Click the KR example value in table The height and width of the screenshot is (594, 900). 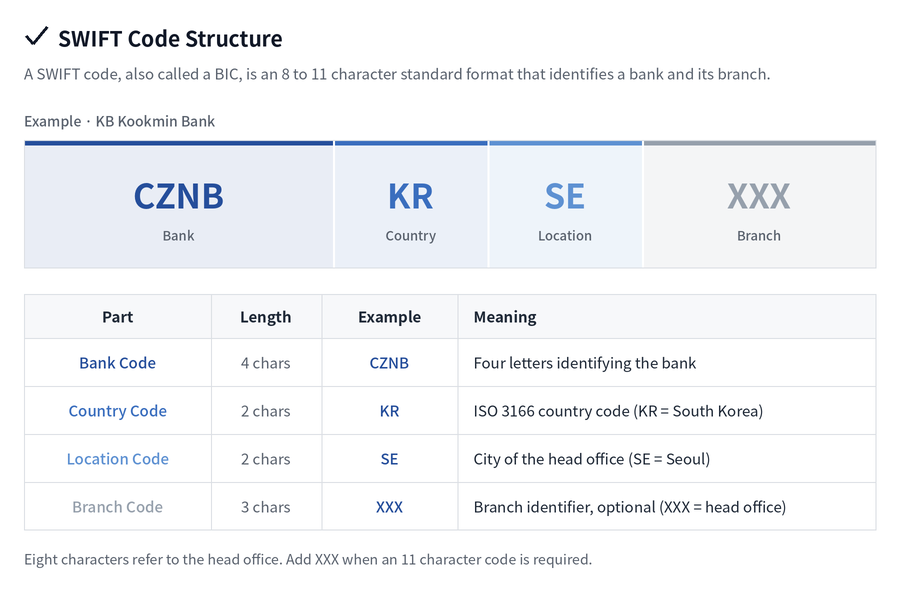point(389,411)
